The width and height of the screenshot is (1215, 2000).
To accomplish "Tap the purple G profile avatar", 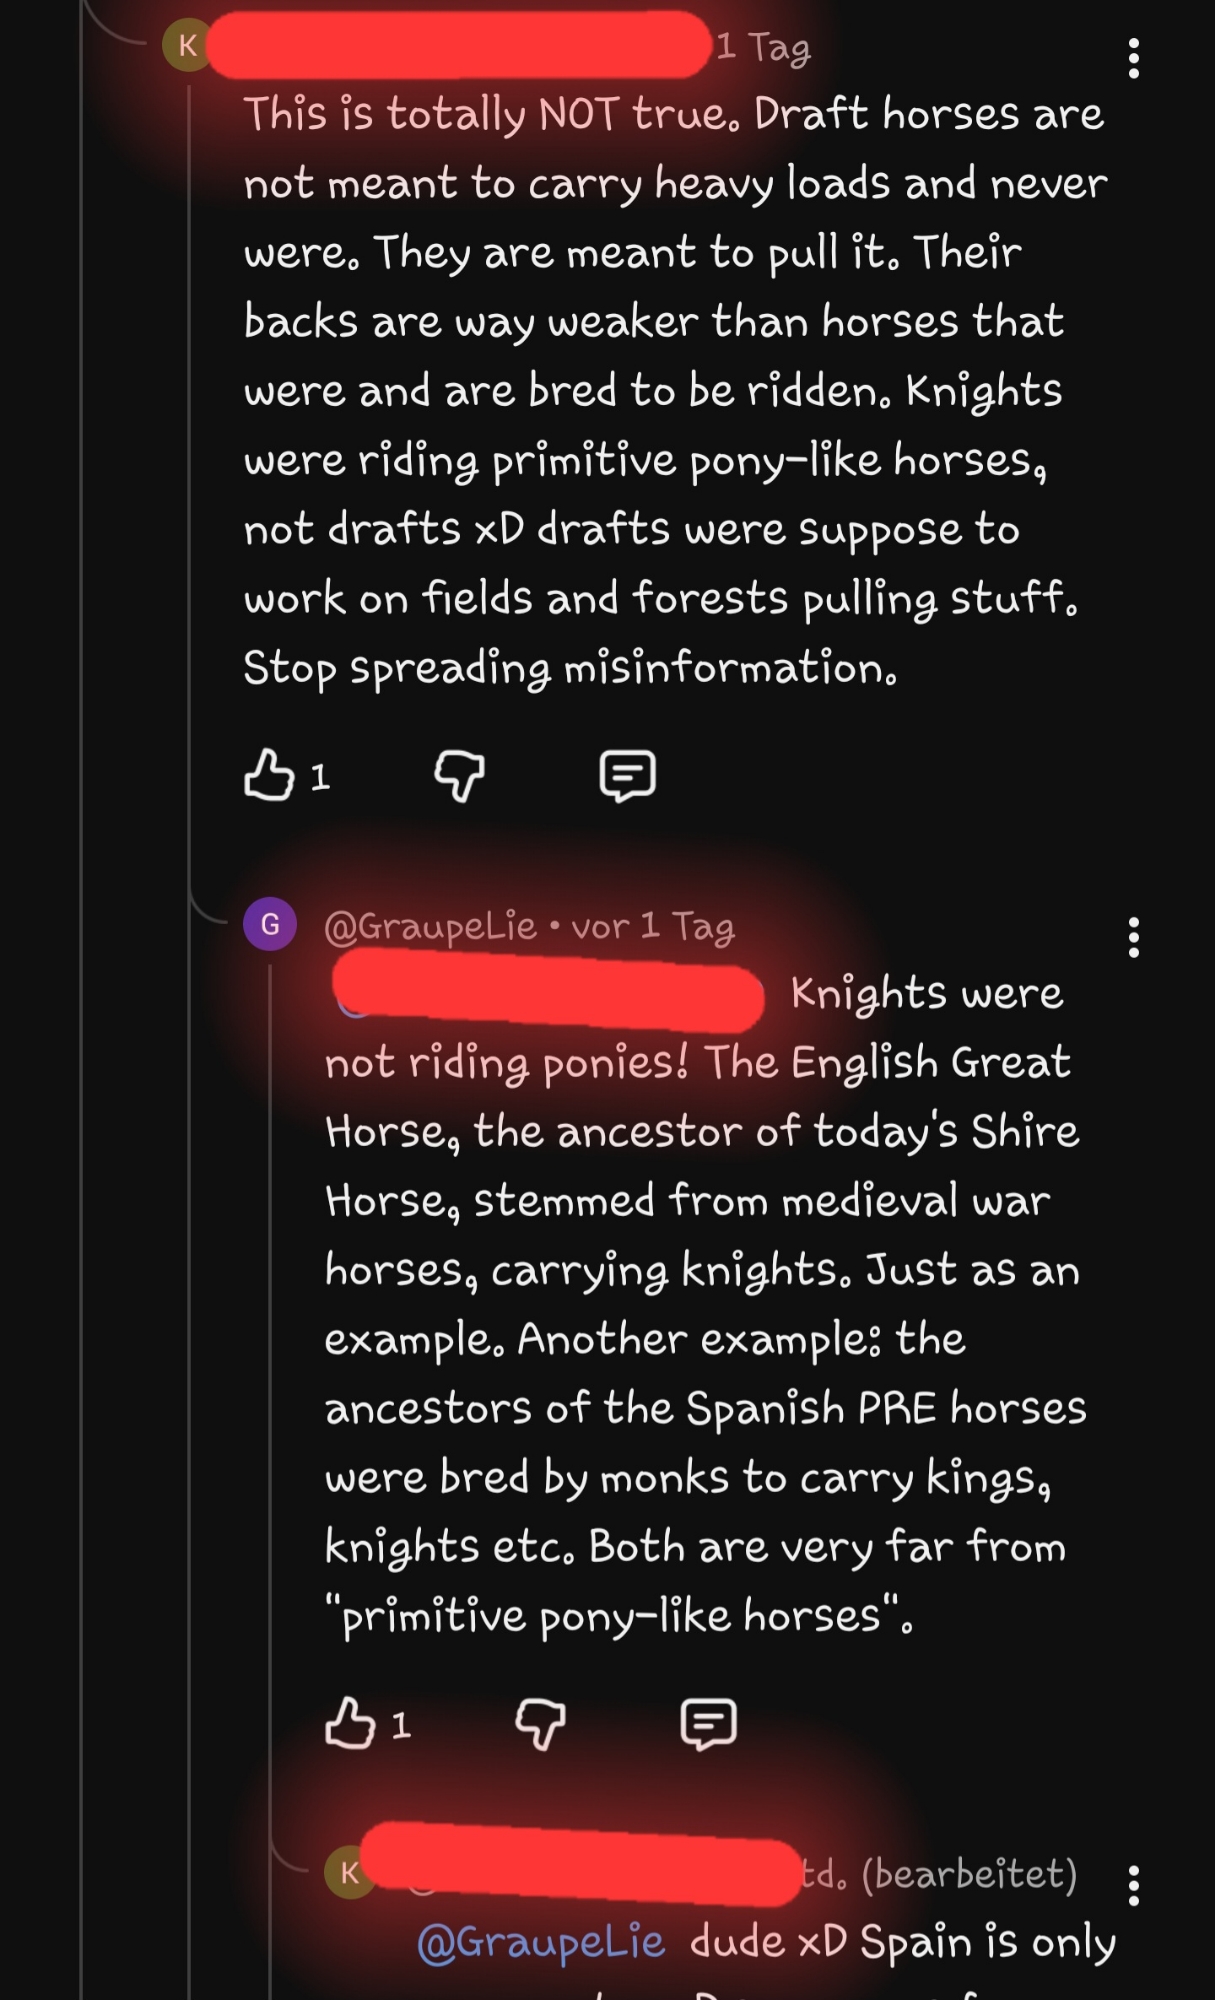I will (x=270, y=924).
